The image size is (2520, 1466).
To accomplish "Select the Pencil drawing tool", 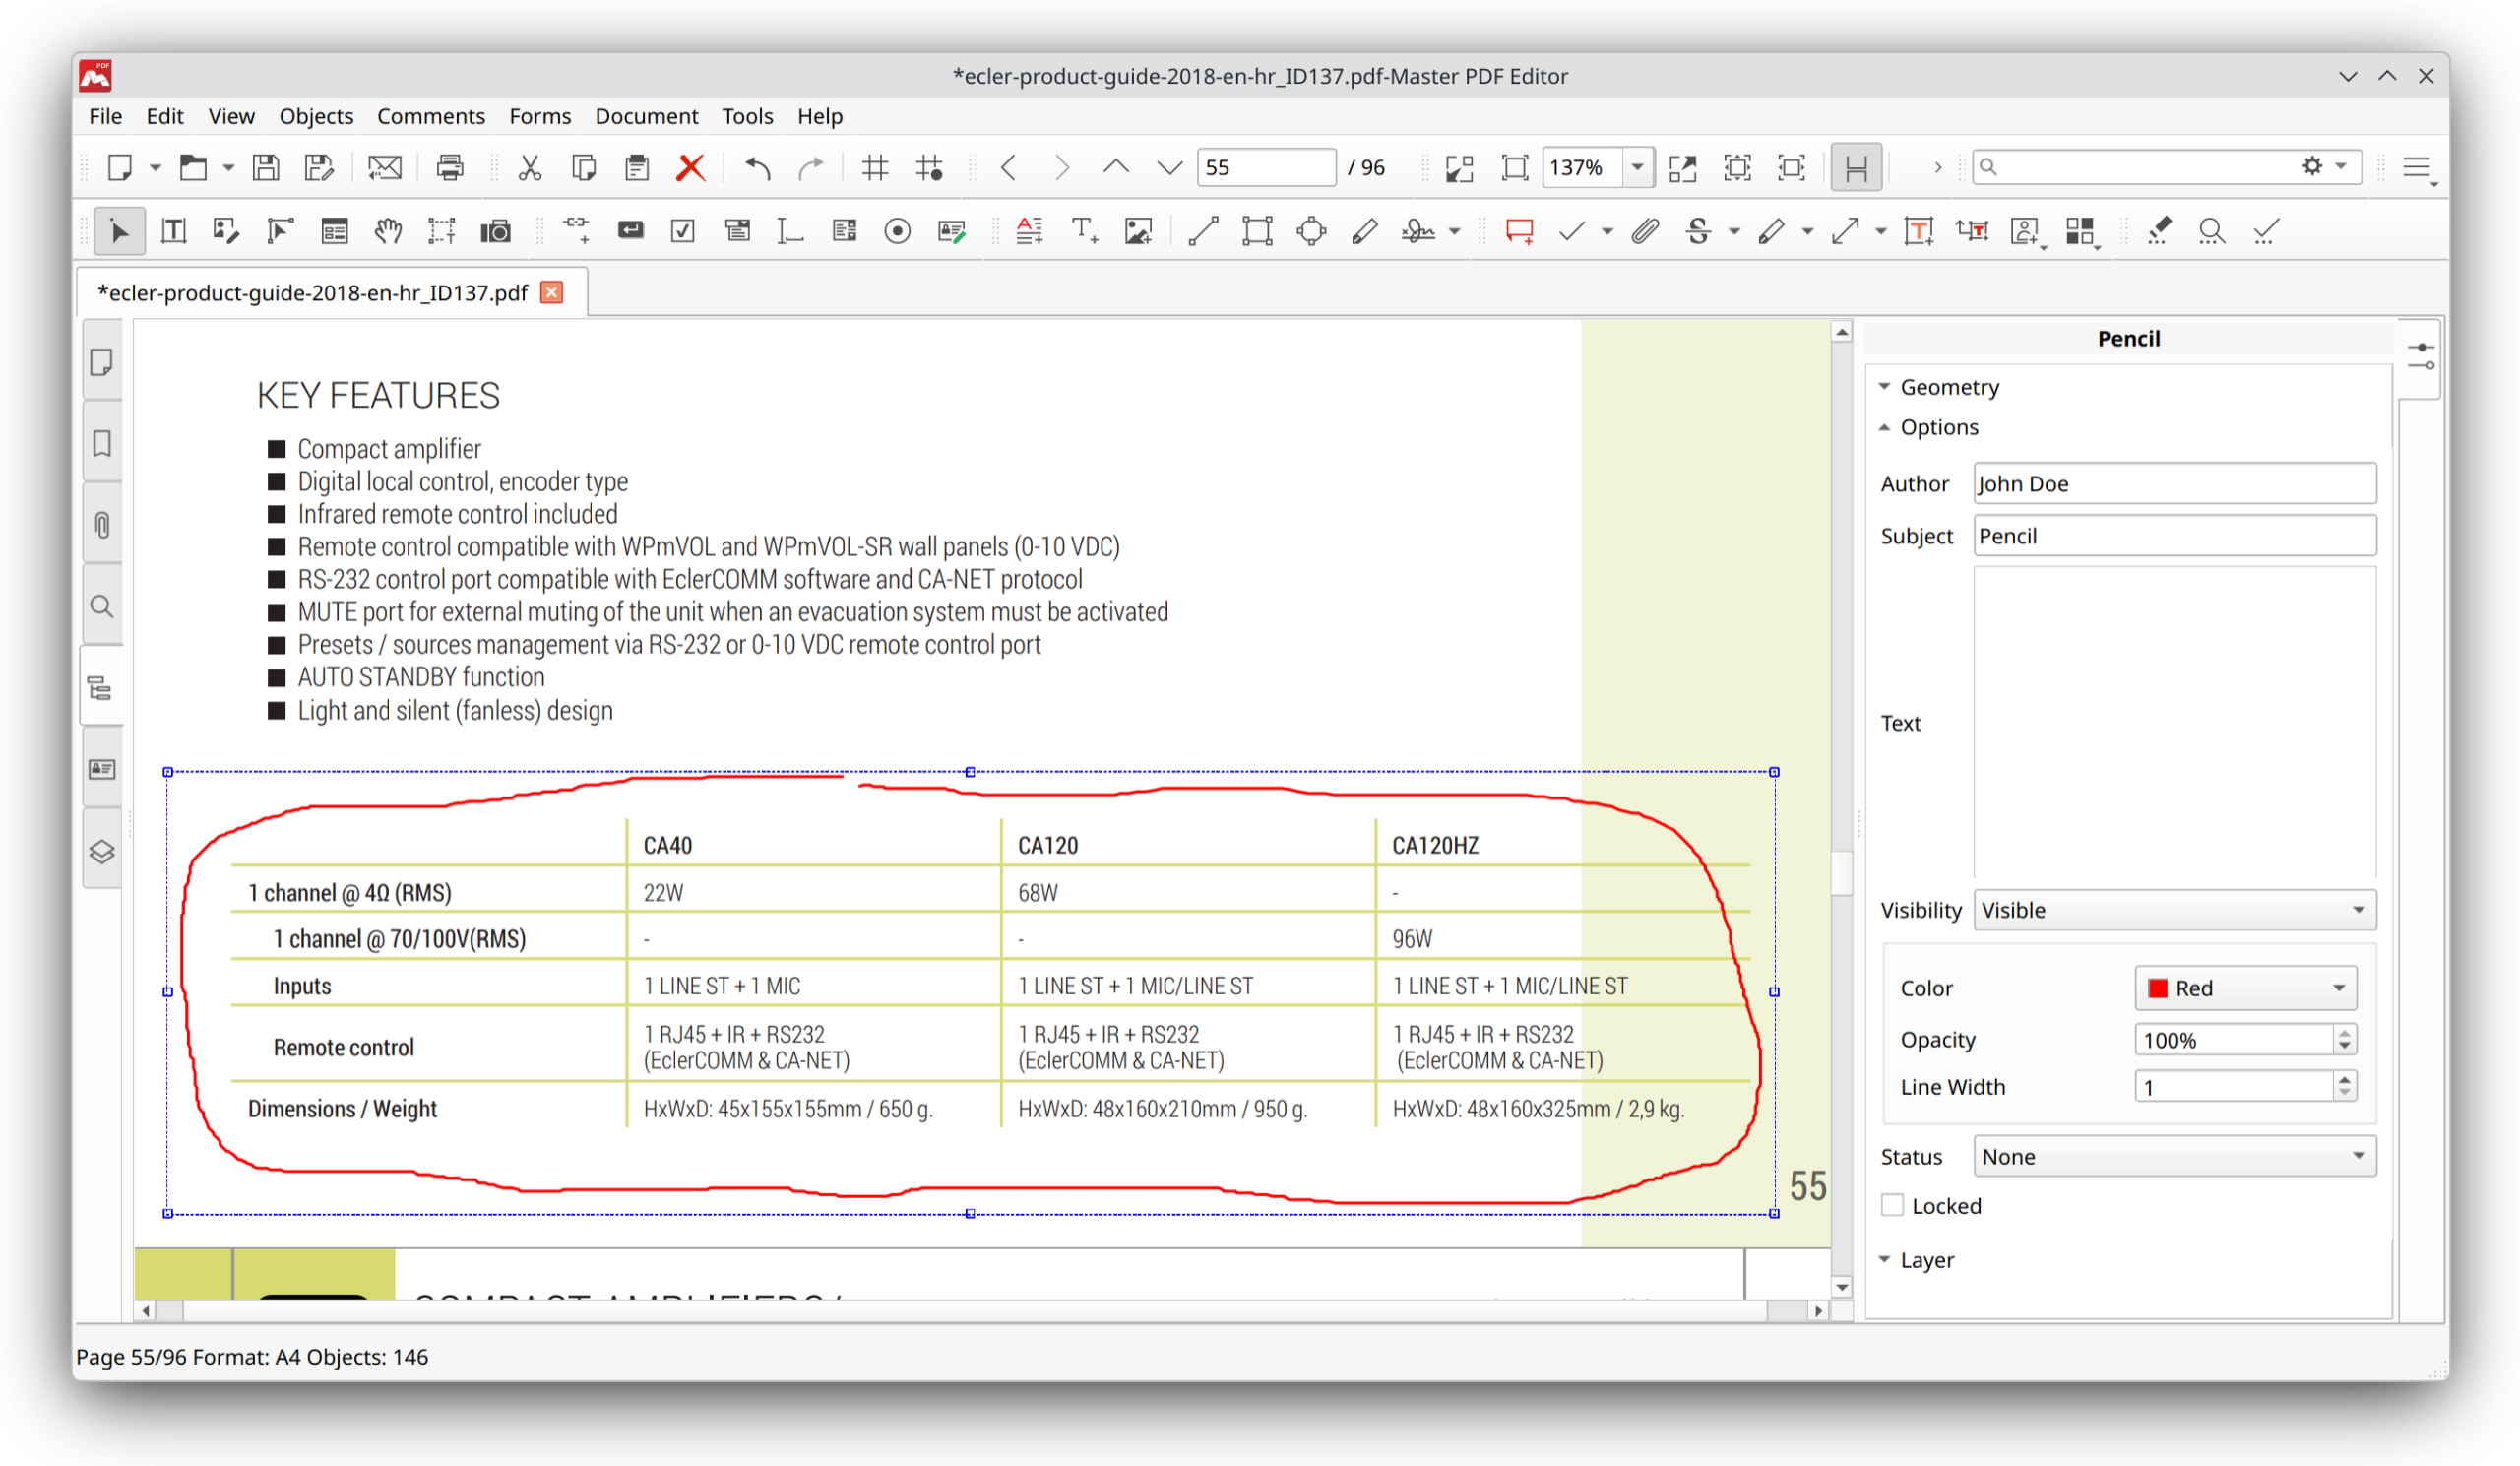I will tap(1364, 231).
